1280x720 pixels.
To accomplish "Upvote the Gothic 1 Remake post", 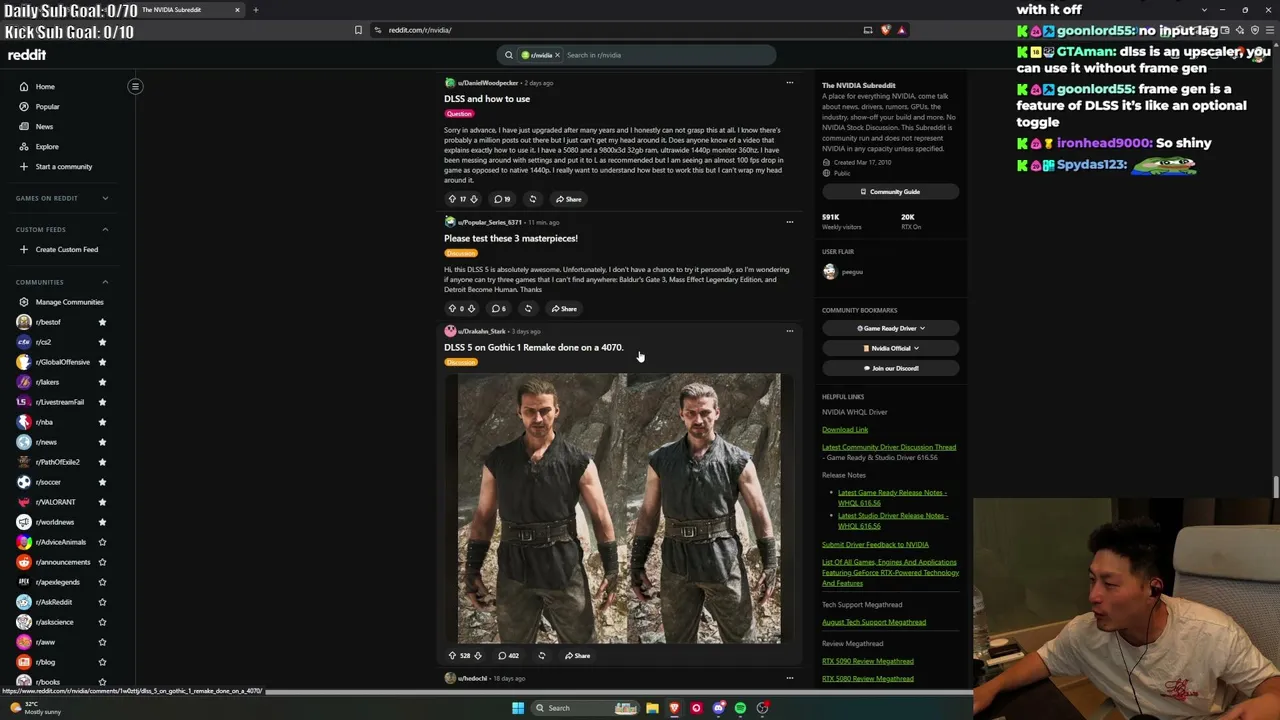I will (452, 656).
